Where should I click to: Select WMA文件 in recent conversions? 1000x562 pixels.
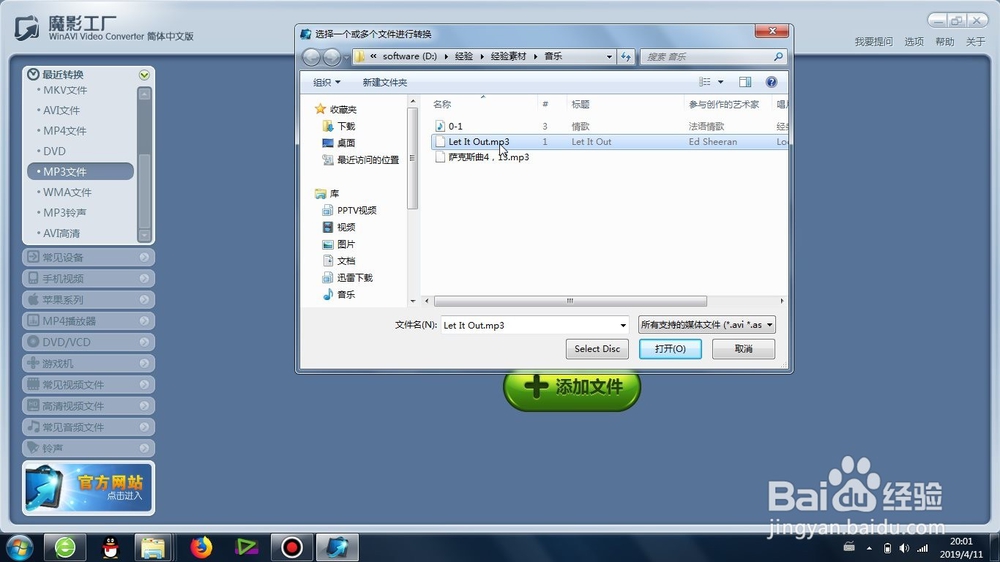tap(67, 192)
